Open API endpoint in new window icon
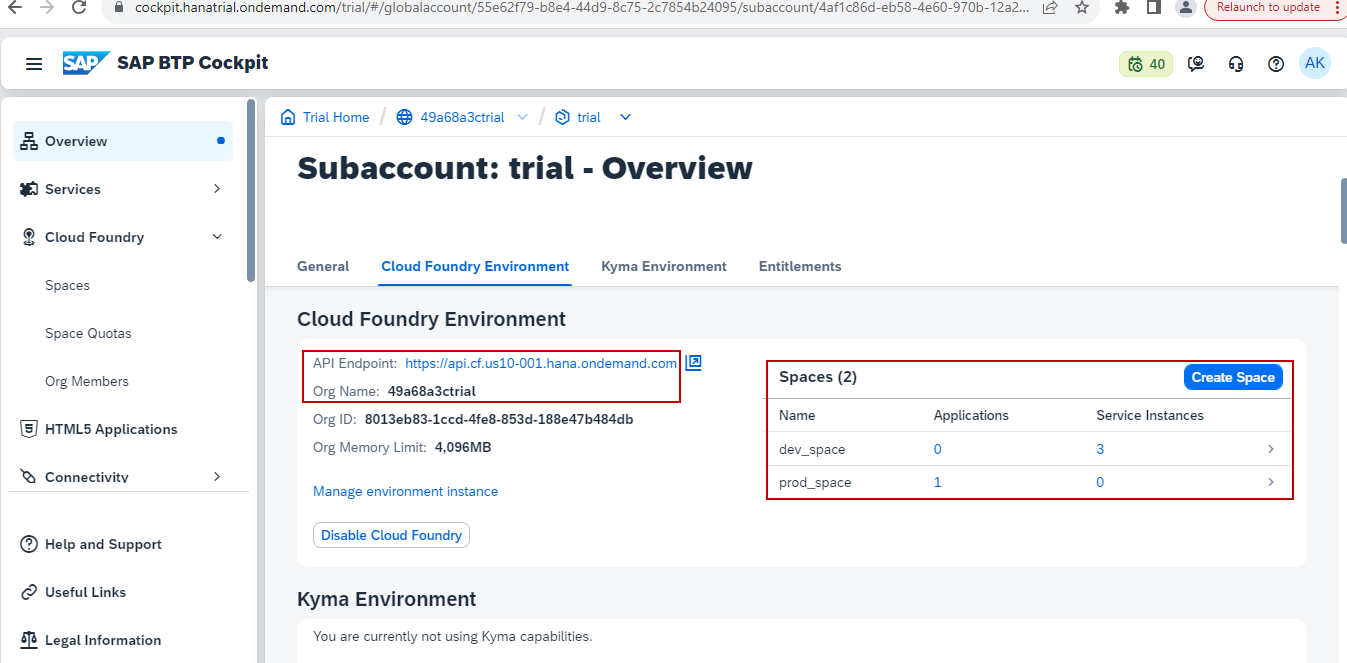Viewport: 1347px width, 663px height. tap(694, 363)
